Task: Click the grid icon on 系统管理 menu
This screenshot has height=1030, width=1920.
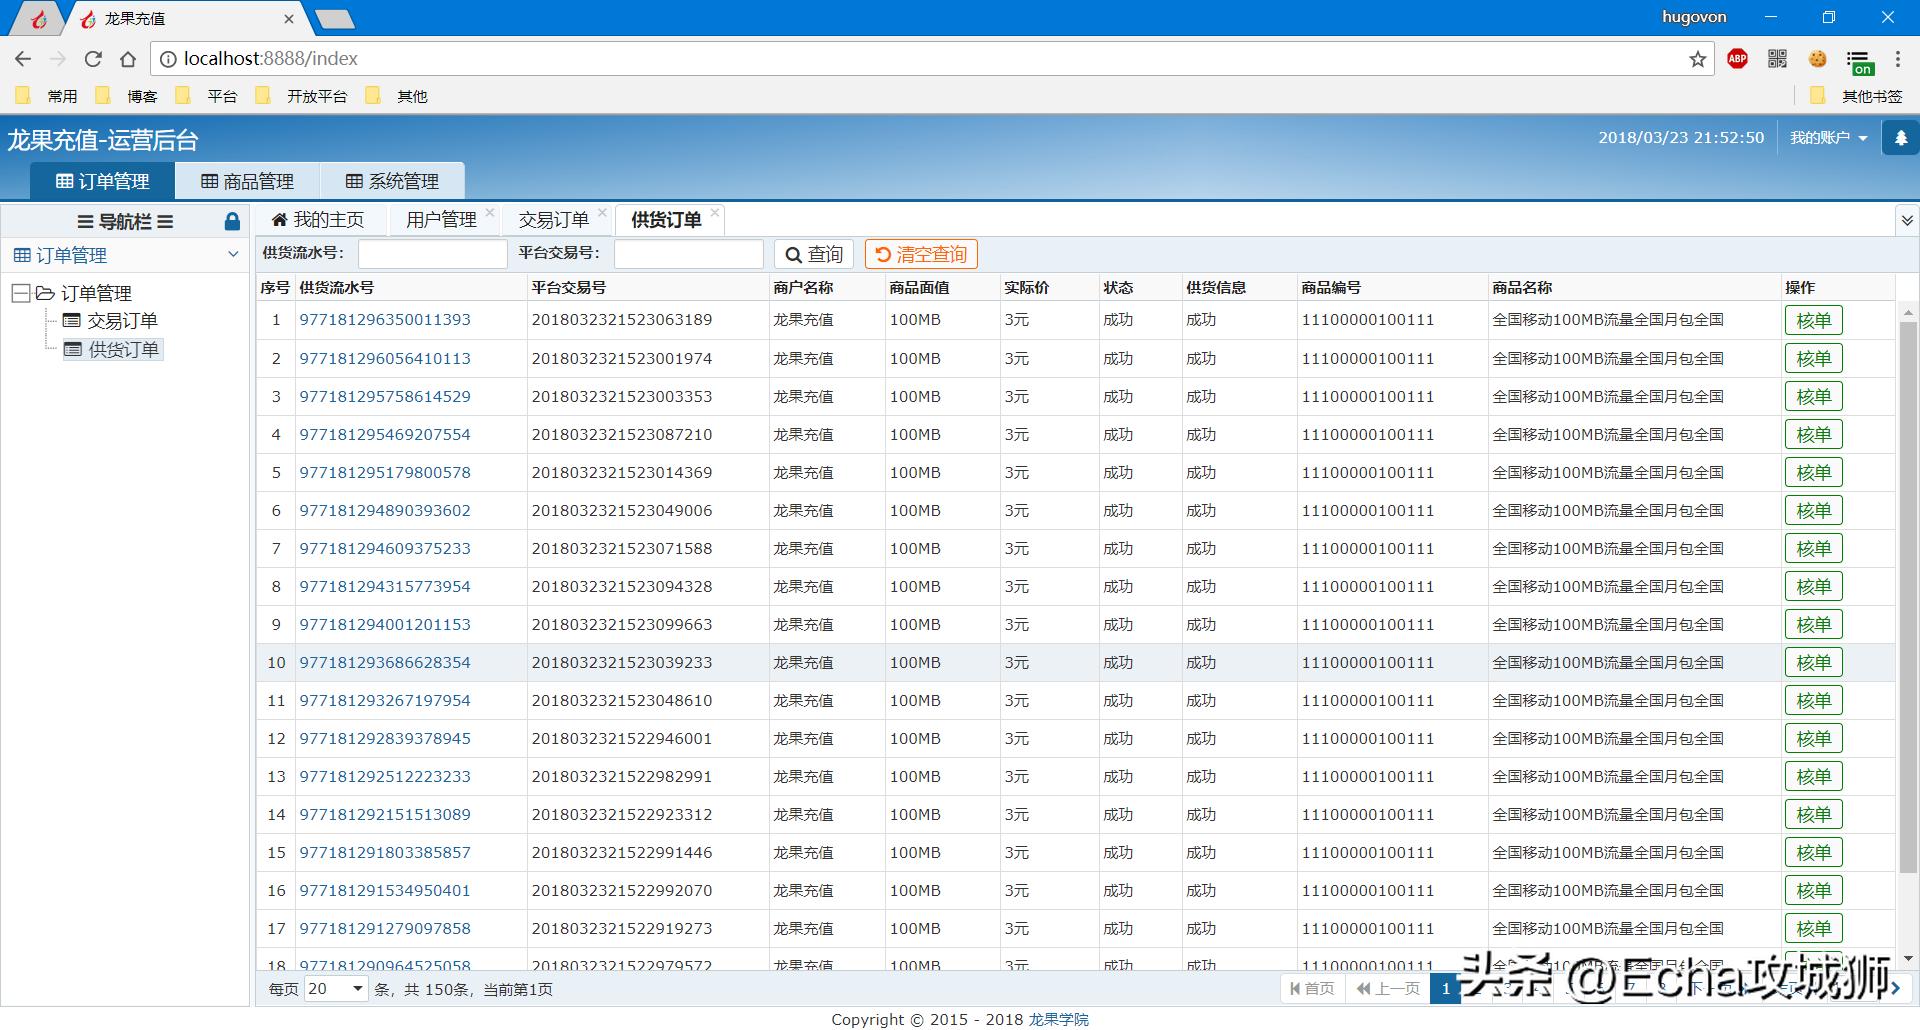Action: pos(352,181)
